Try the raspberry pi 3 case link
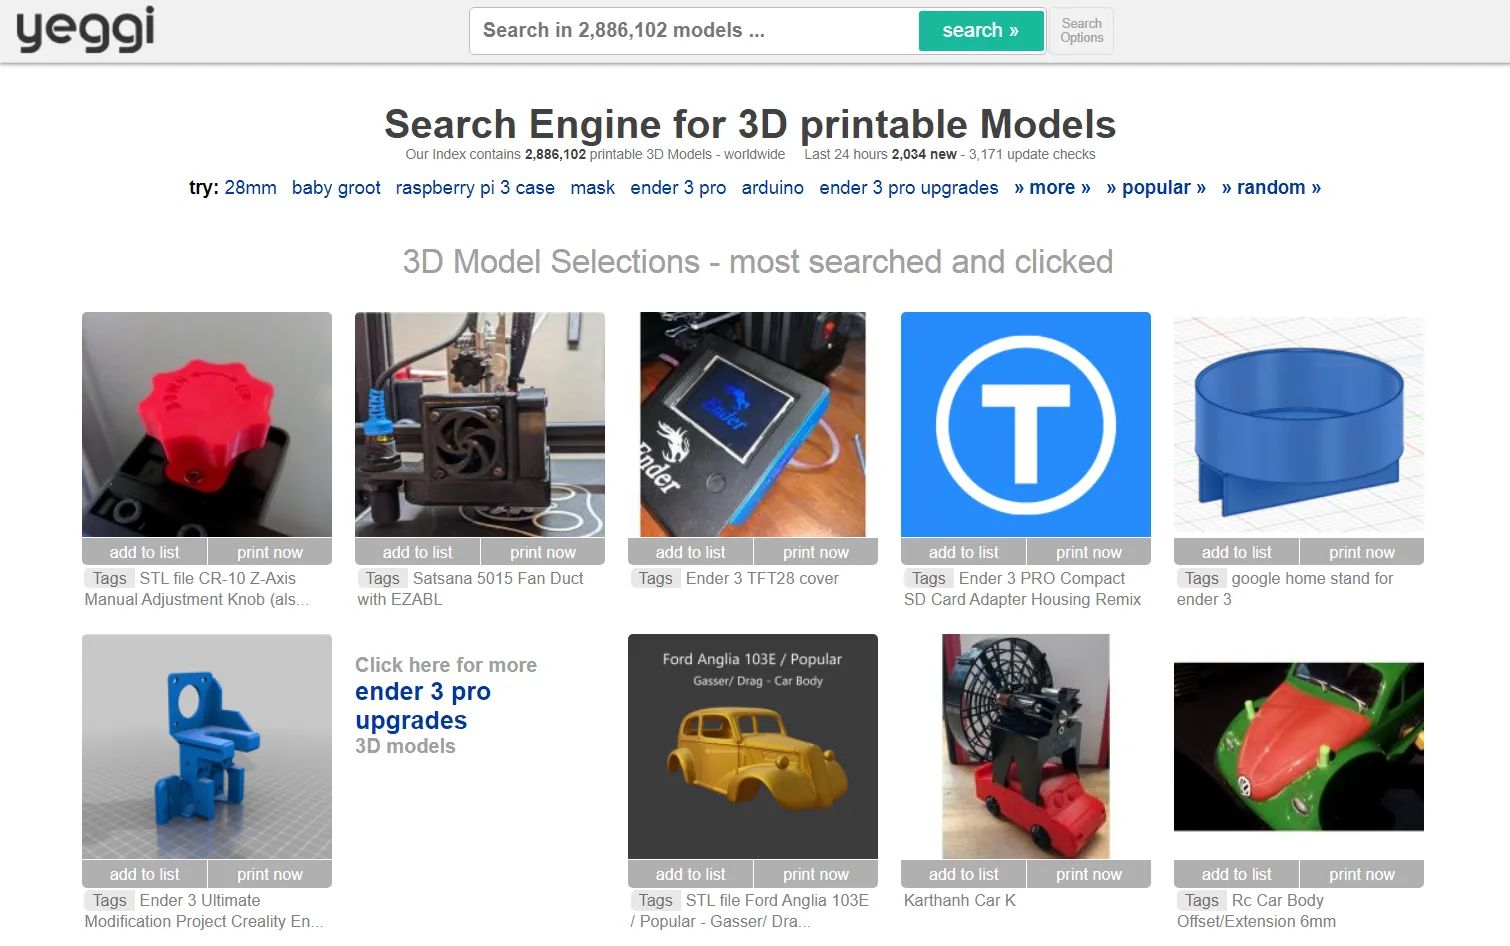 tap(475, 188)
